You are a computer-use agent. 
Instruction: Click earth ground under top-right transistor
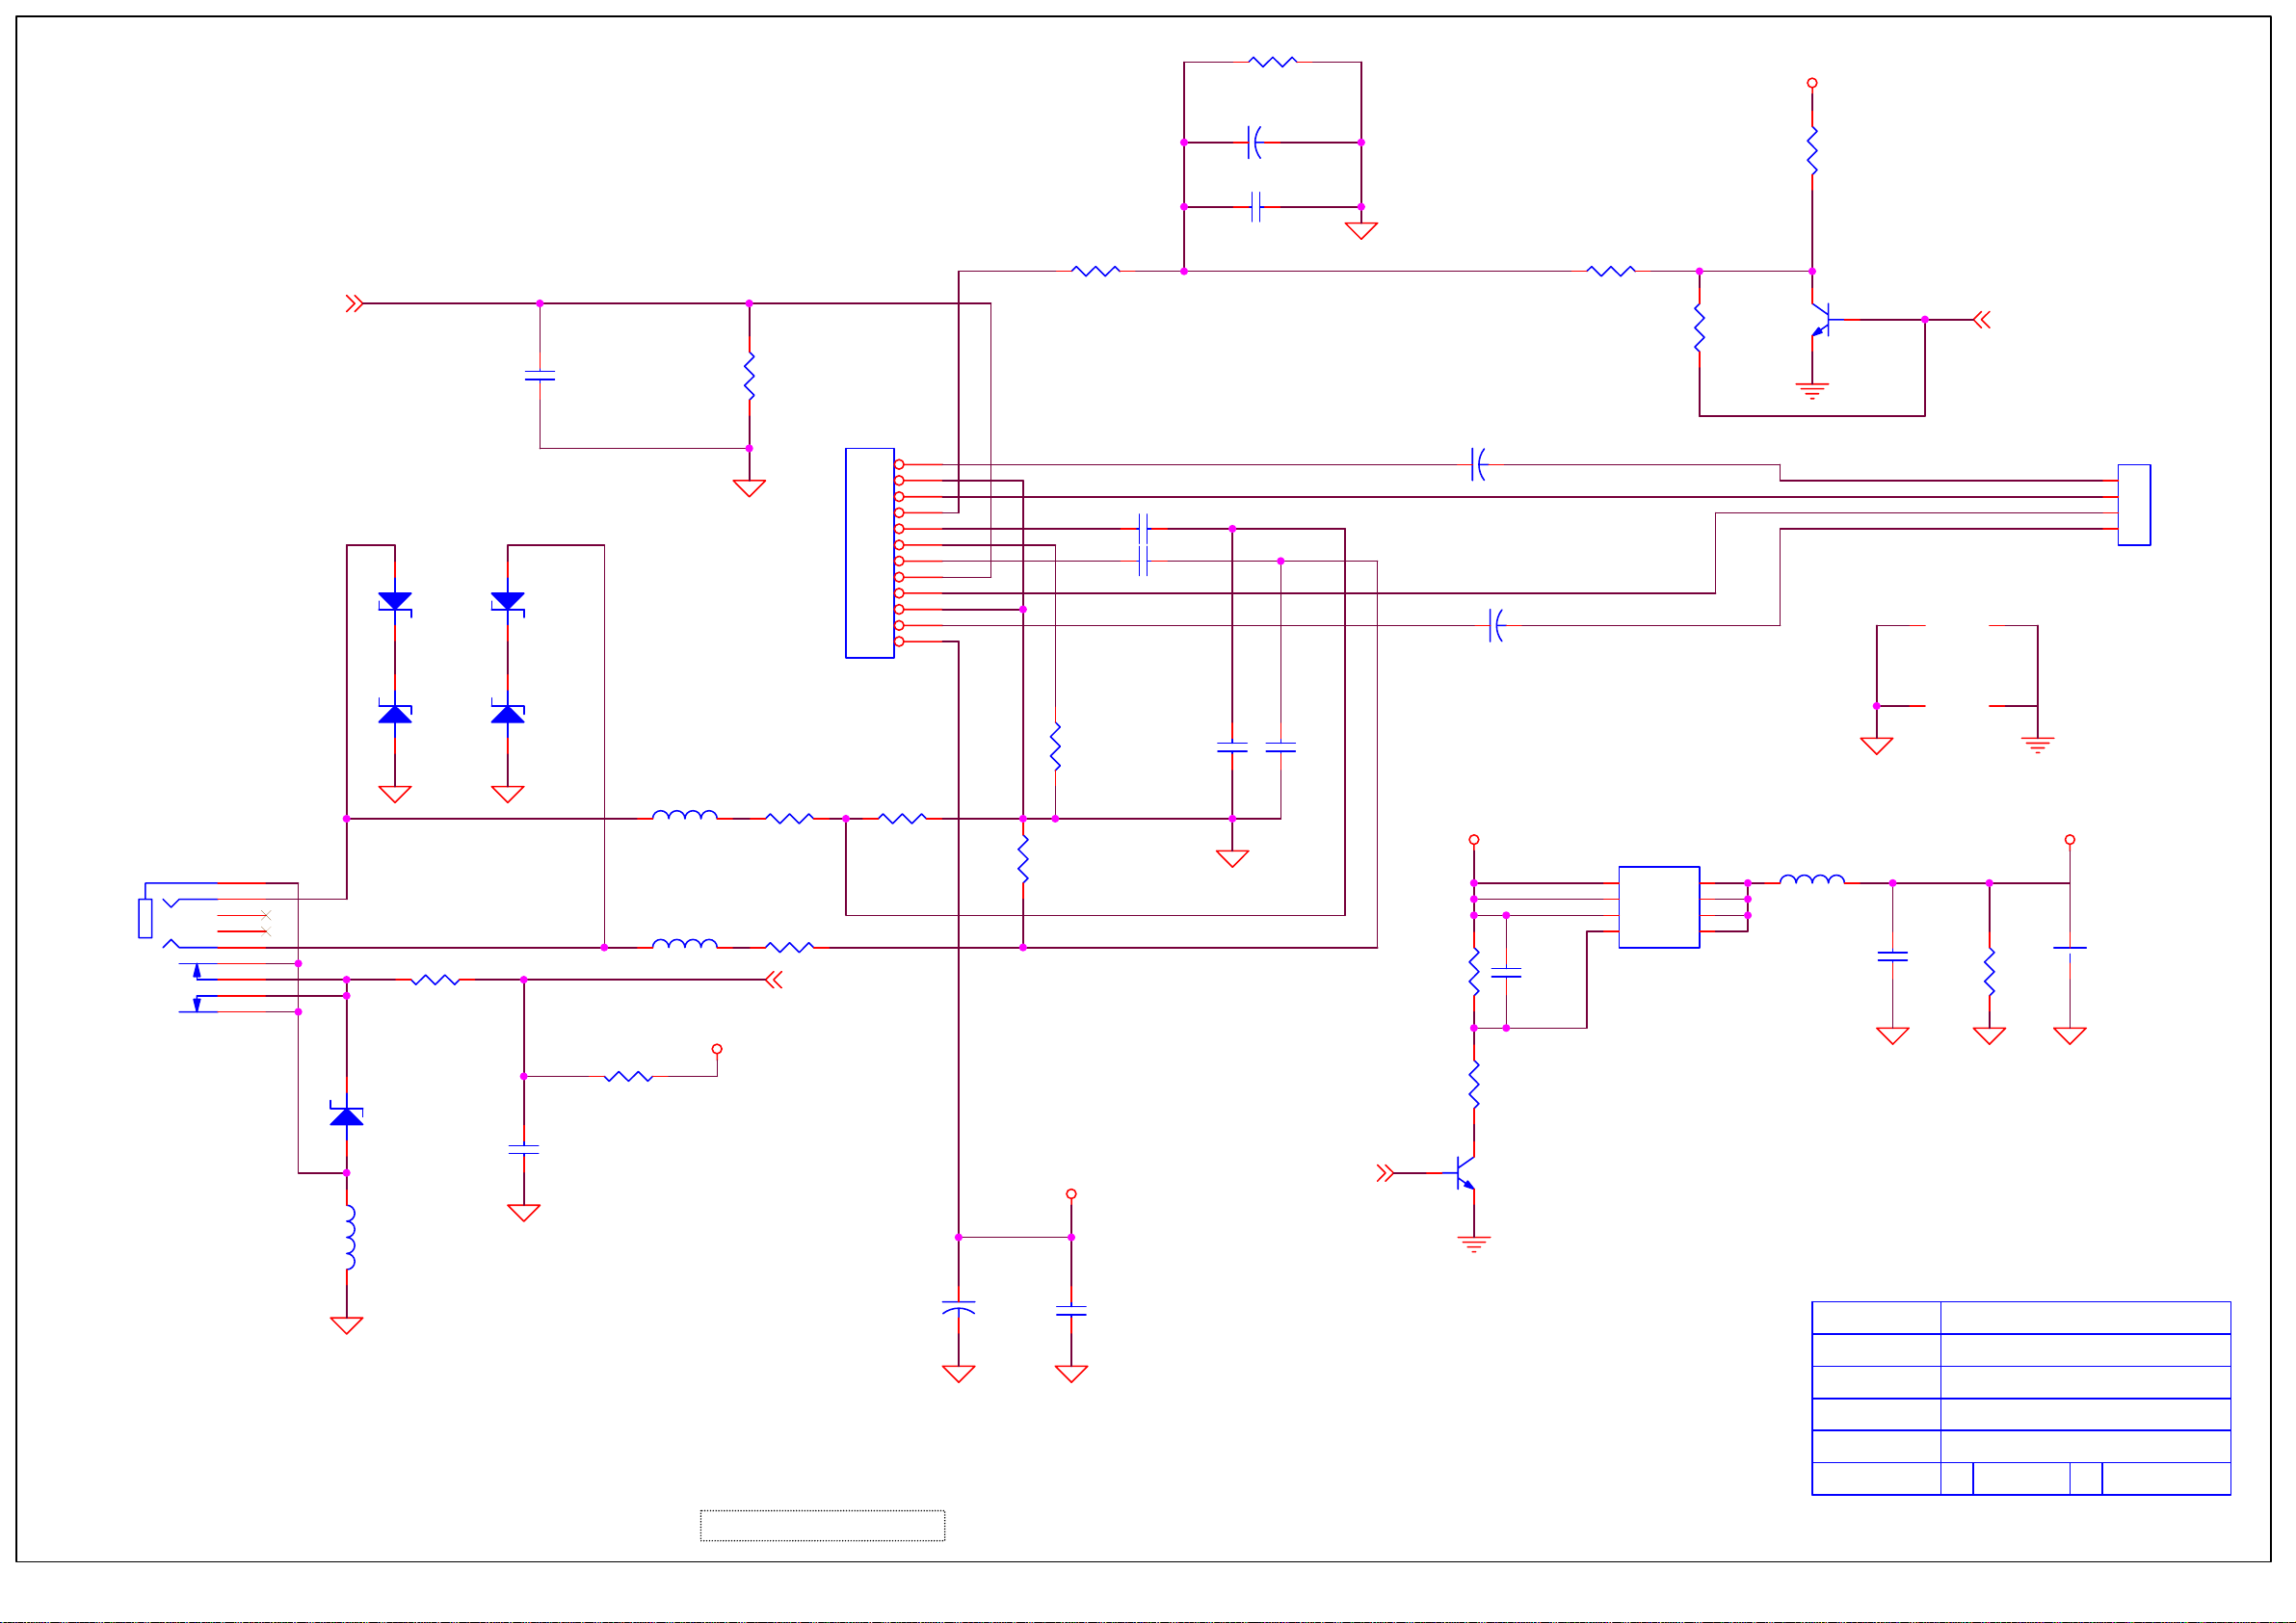point(1812,390)
